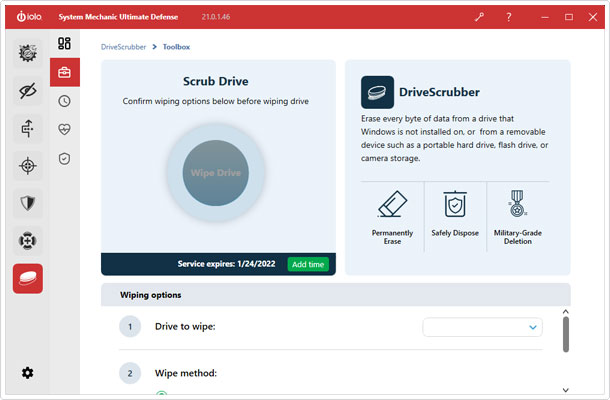Open the dashboard grid icon

pyautogui.click(x=65, y=43)
